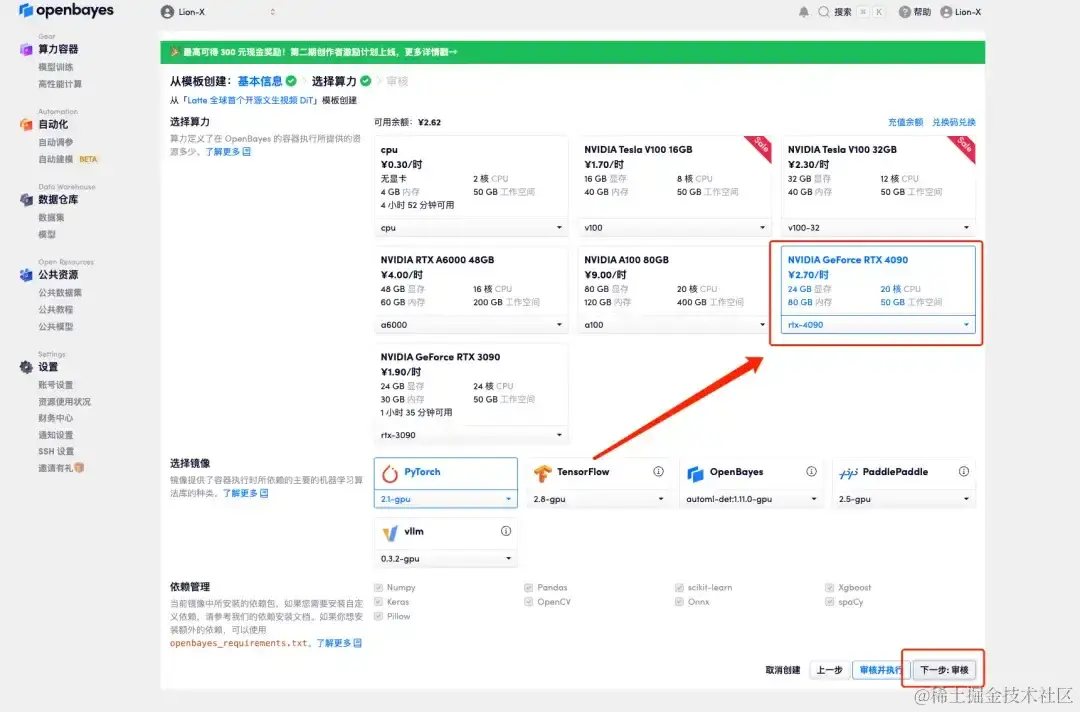Open SSH 设置 sidebar item
Viewport: 1080px width, 712px height.
pos(56,452)
